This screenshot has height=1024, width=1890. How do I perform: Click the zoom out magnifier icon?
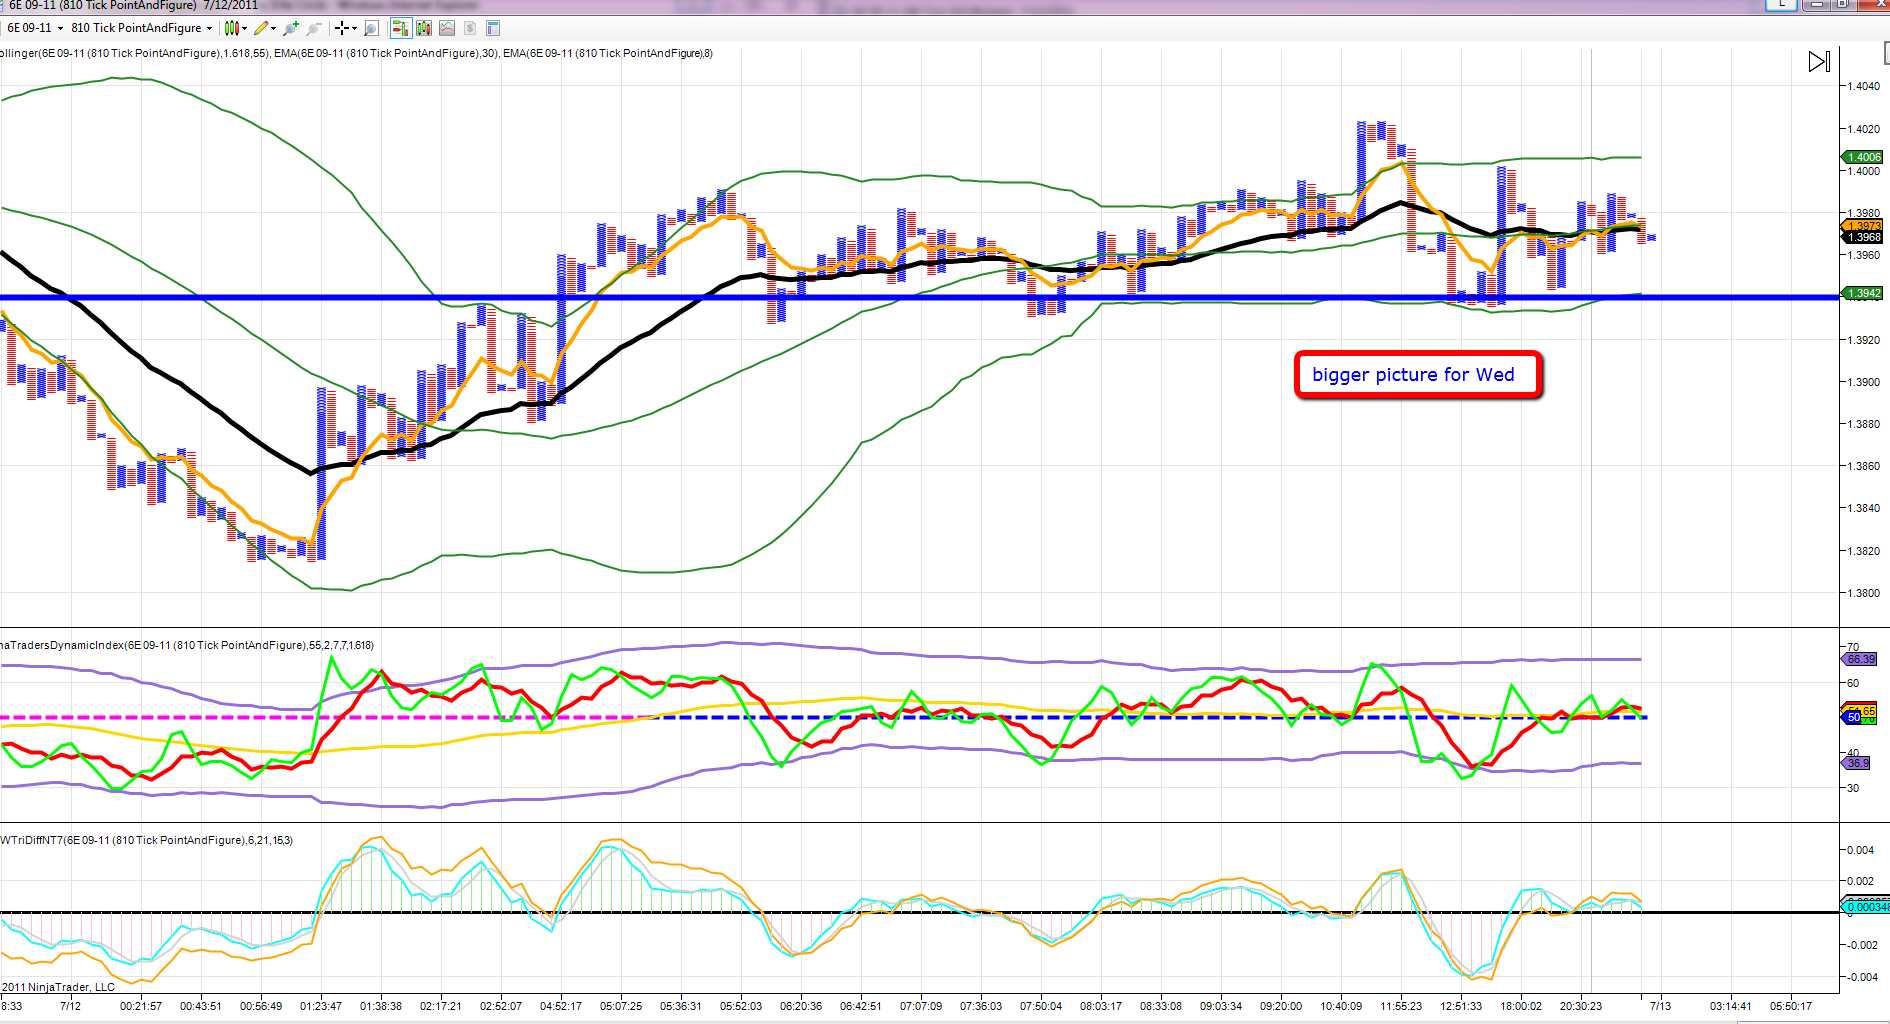tap(314, 28)
